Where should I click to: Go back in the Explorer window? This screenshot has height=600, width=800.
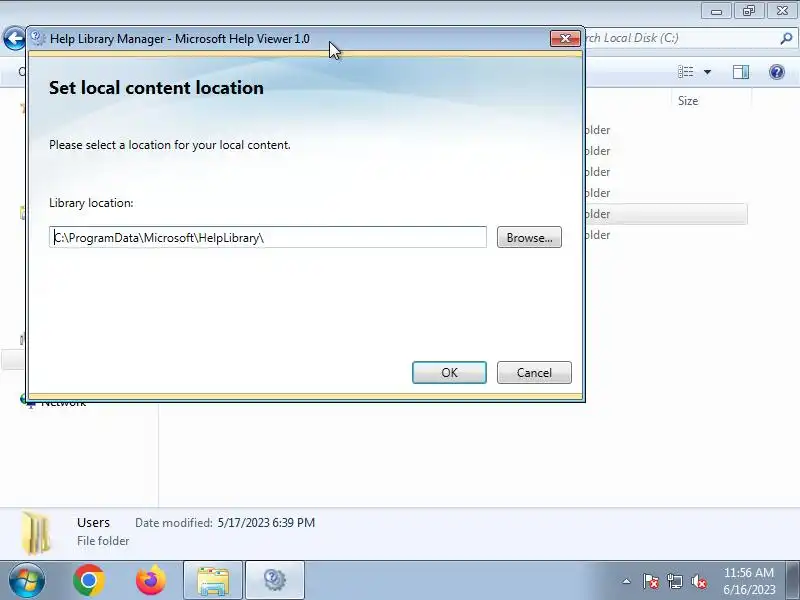14,38
